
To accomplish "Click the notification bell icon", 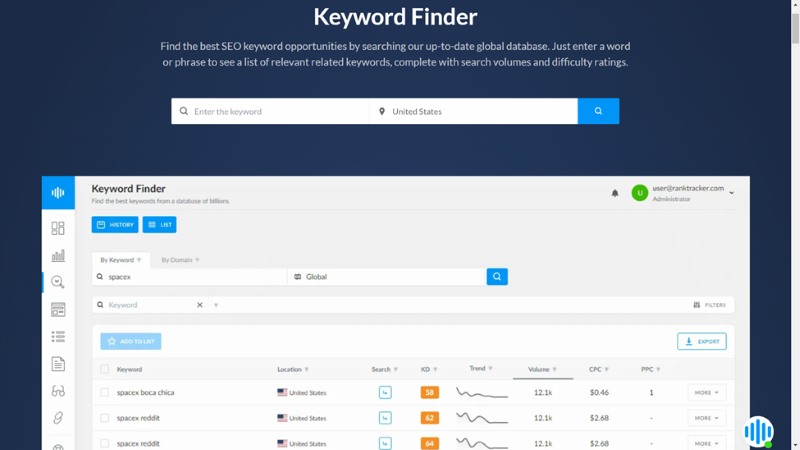I will tap(615, 193).
